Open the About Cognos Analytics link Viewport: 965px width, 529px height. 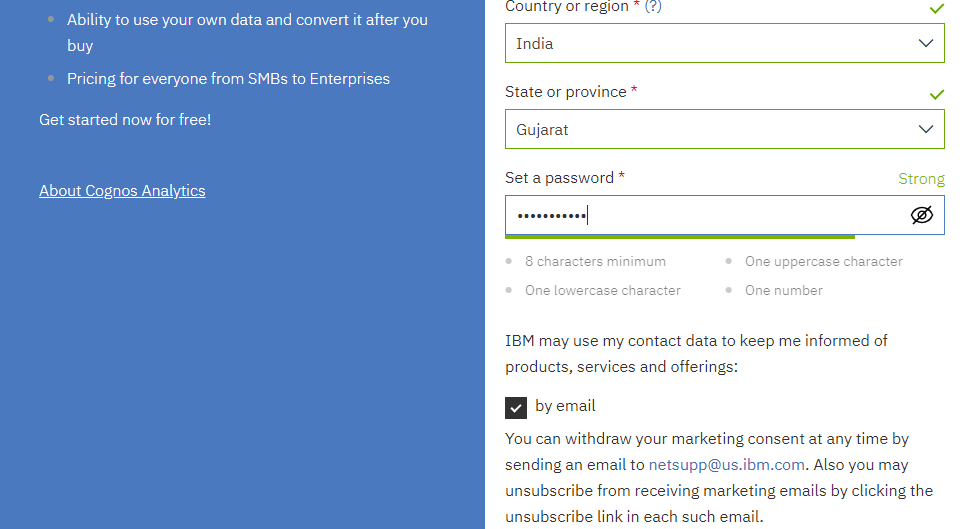click(122, 190)
